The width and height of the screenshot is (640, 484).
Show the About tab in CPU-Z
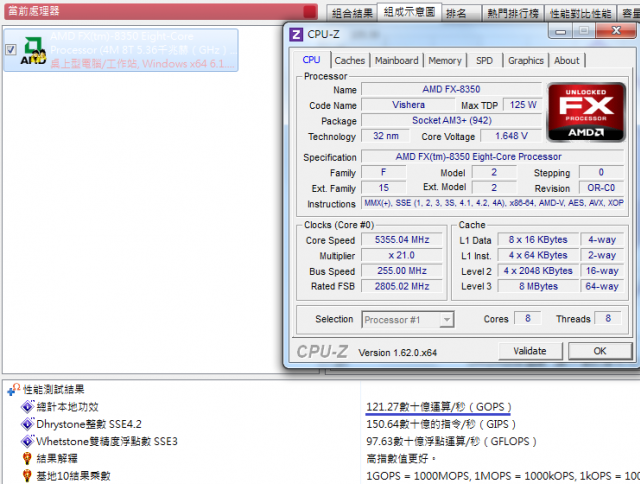[567, 60]
